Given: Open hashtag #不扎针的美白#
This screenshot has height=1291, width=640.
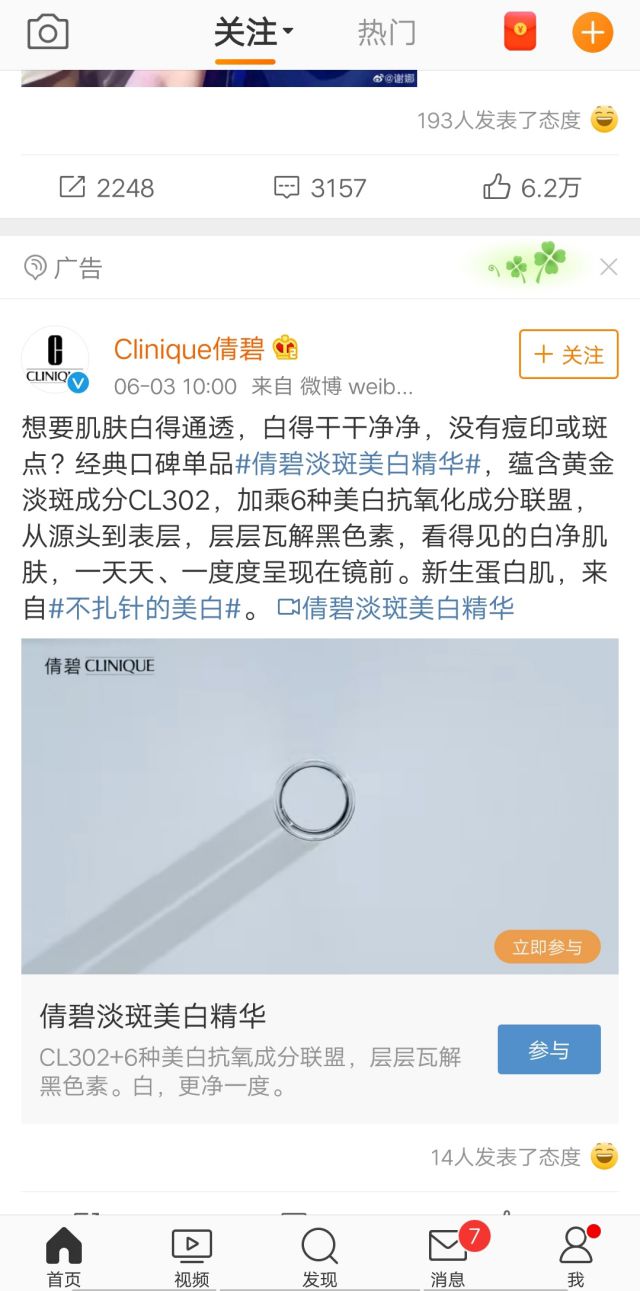Looking at the screenshot, I should point(146,608).
